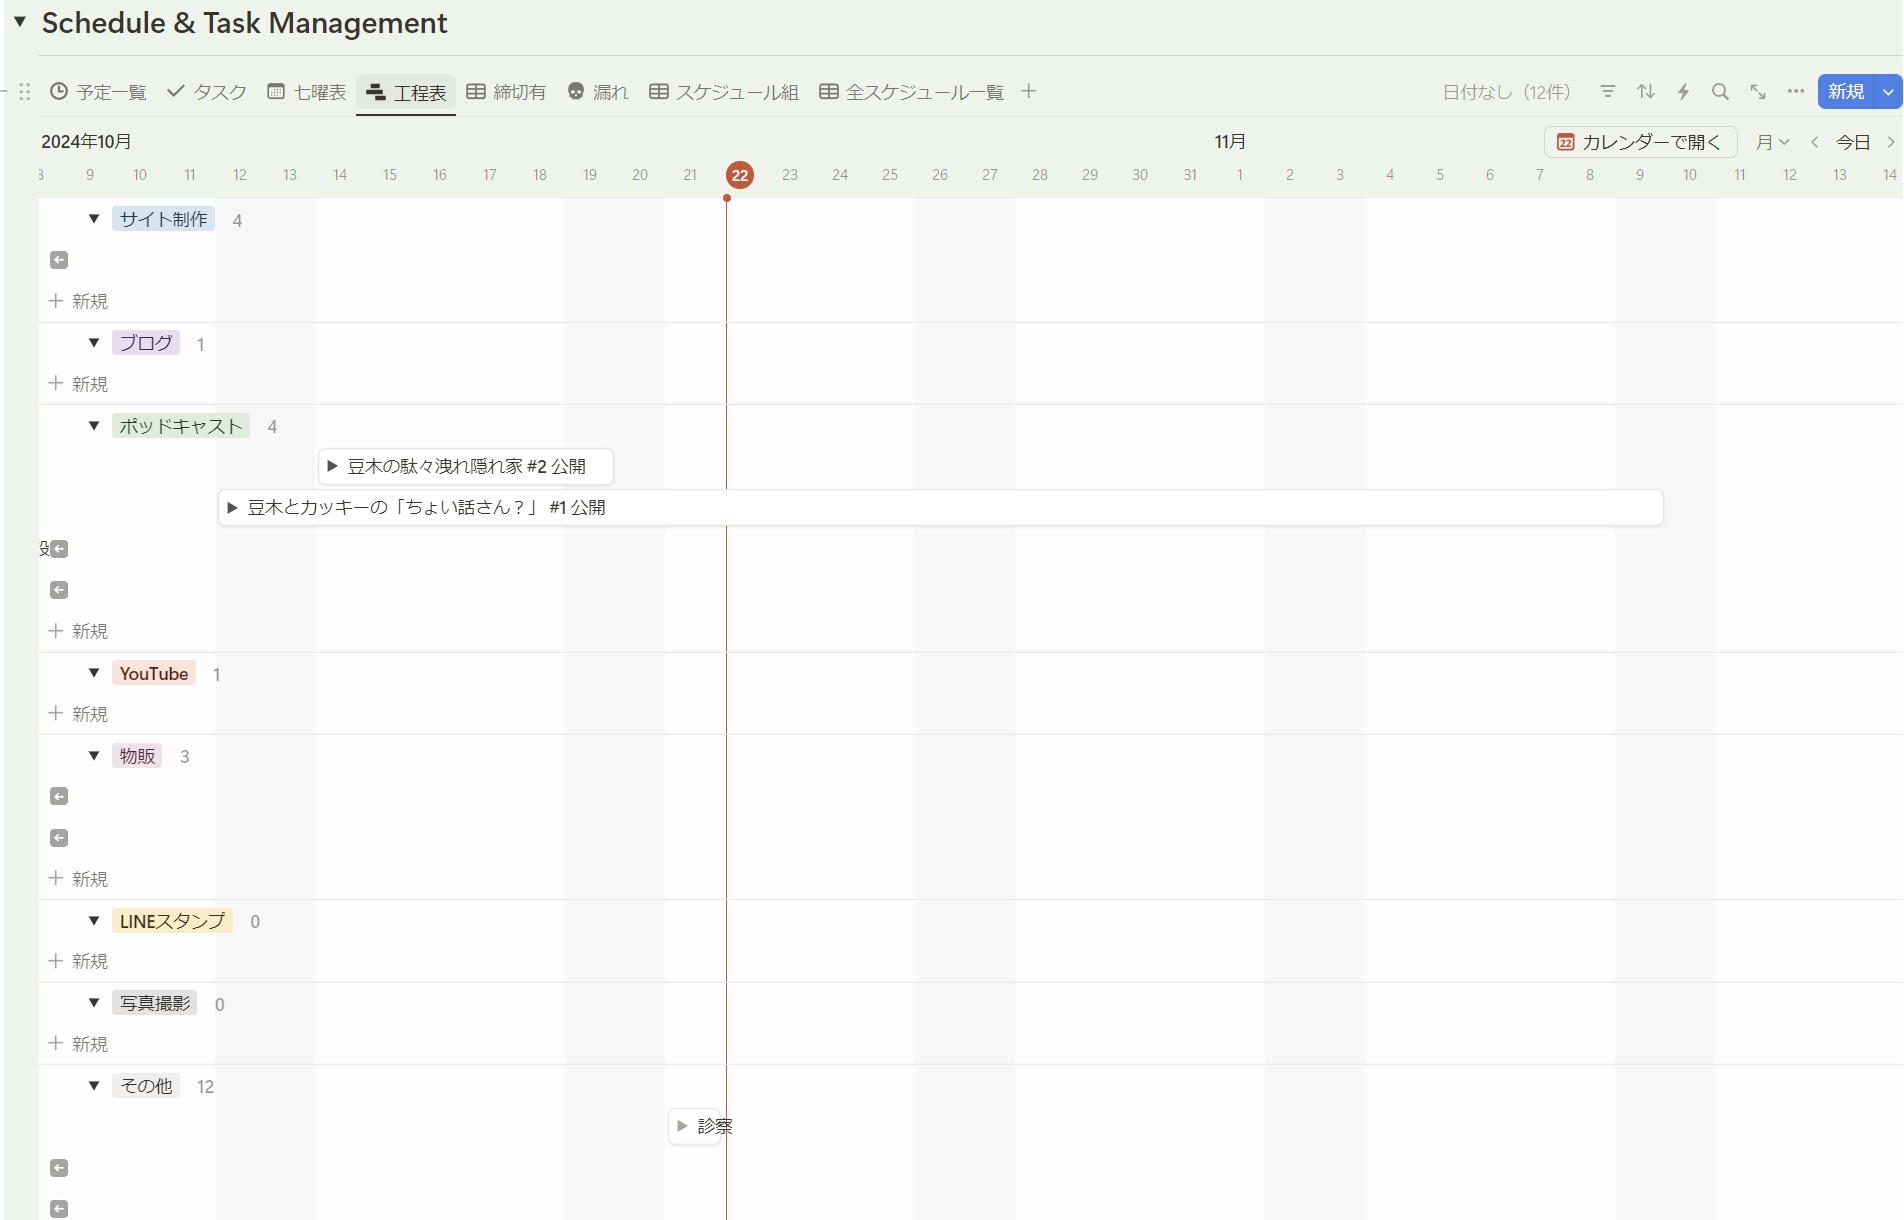
Task: Collapse the サイト制作 group
Action: coord(94,219)
